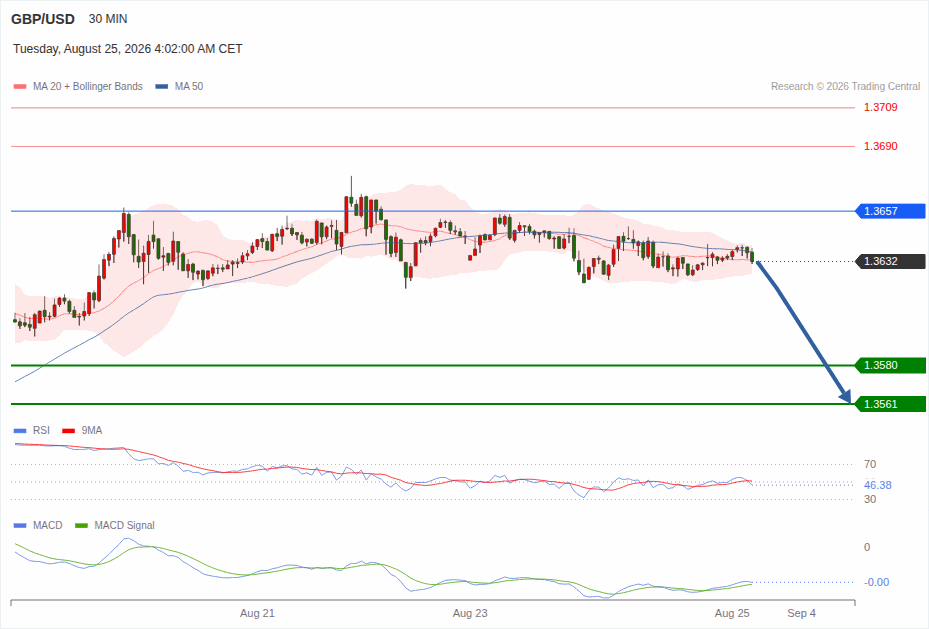Click the MACD Signal legend label
The image size is (929, 629).
tap(124, 525)
